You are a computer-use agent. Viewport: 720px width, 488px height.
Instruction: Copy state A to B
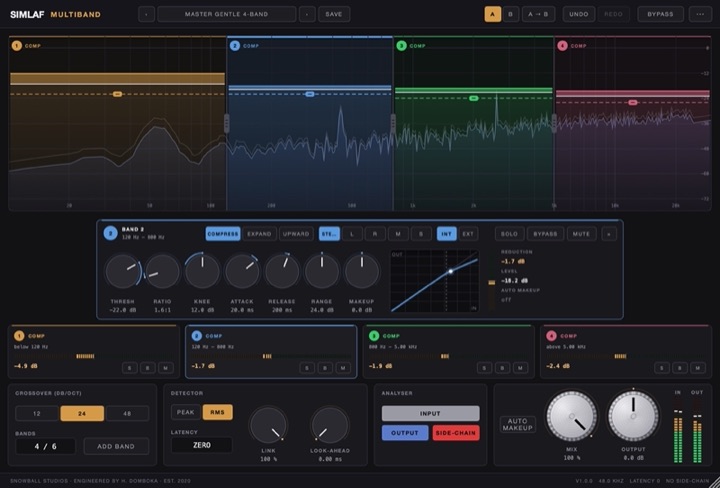[538, 14]
